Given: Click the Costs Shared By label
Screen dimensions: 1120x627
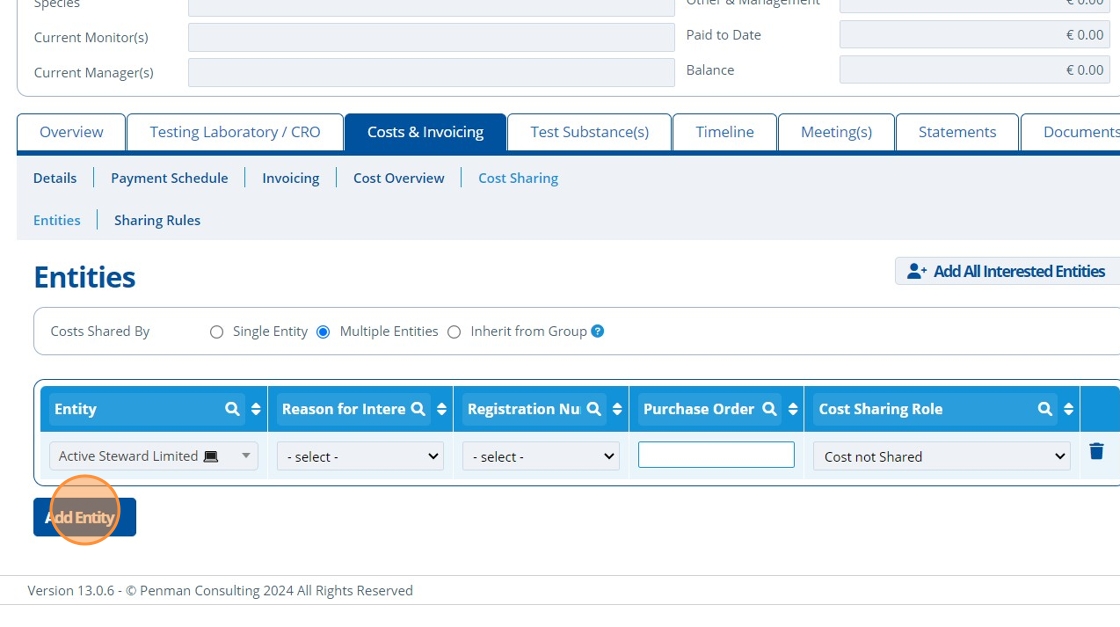Looking at the screenshot, I should (x=100, y=331).
